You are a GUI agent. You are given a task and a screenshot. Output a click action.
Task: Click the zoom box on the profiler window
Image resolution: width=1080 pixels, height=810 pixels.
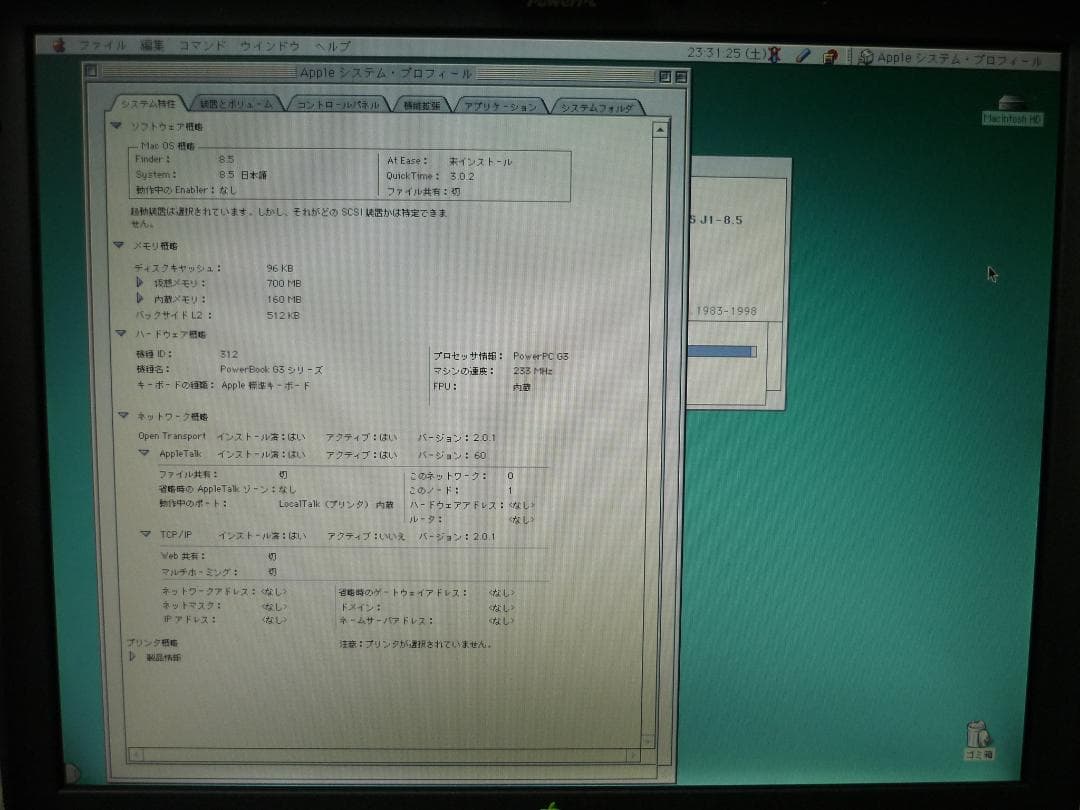pyautogui.click(x=665, y=75)
